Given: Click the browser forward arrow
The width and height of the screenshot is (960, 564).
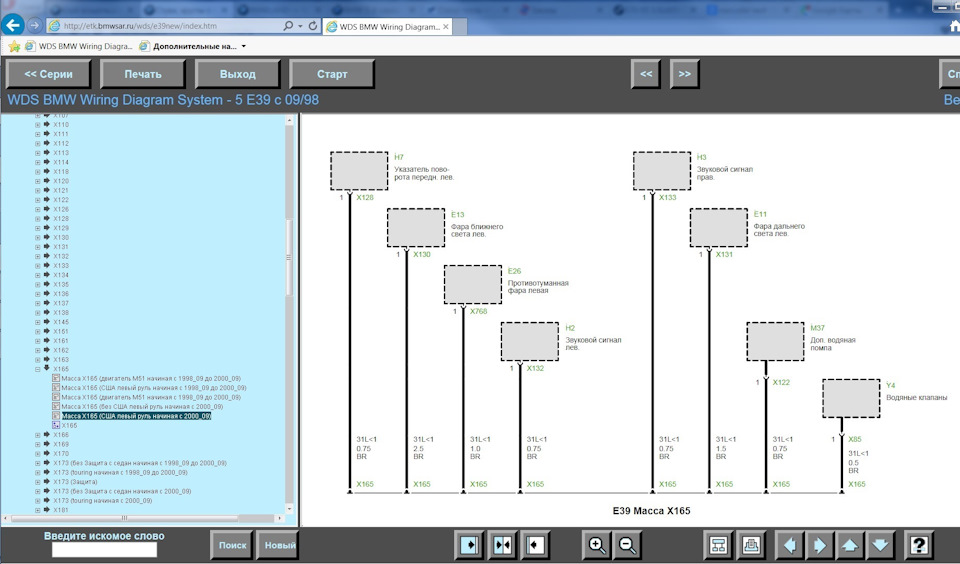Looking at the screenshot, I should [34, 26].
